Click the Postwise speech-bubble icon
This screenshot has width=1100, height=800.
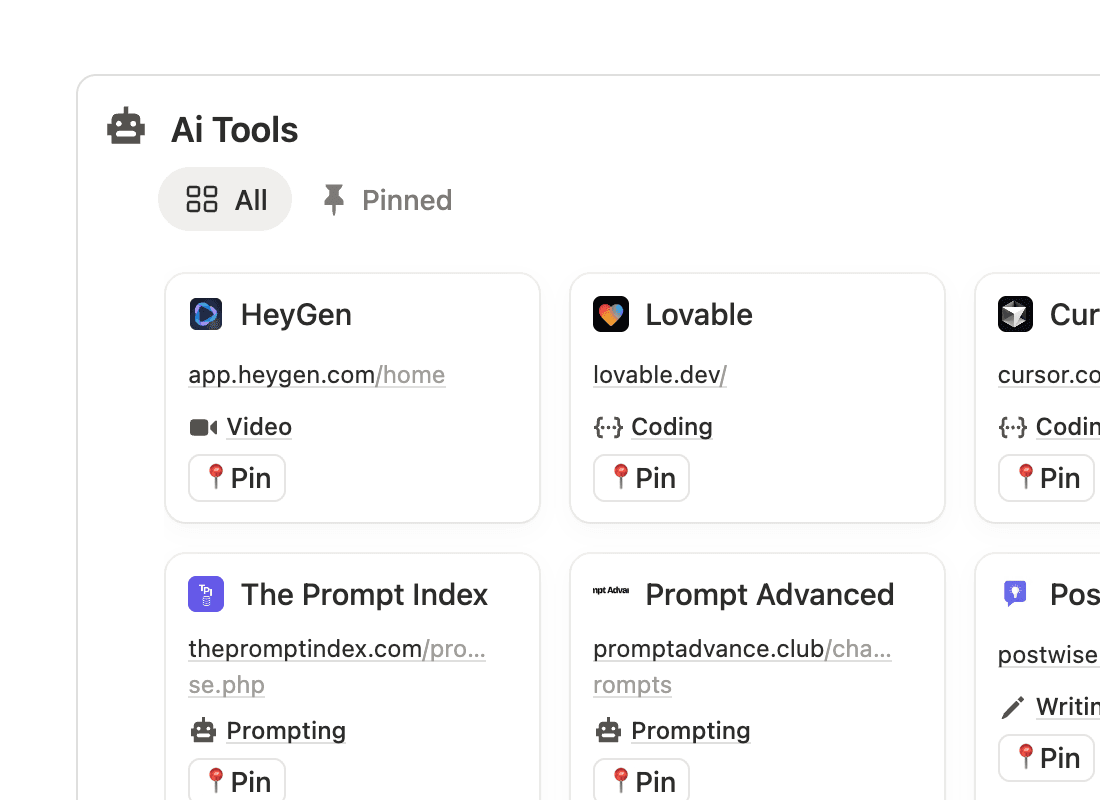[1015, 594]
